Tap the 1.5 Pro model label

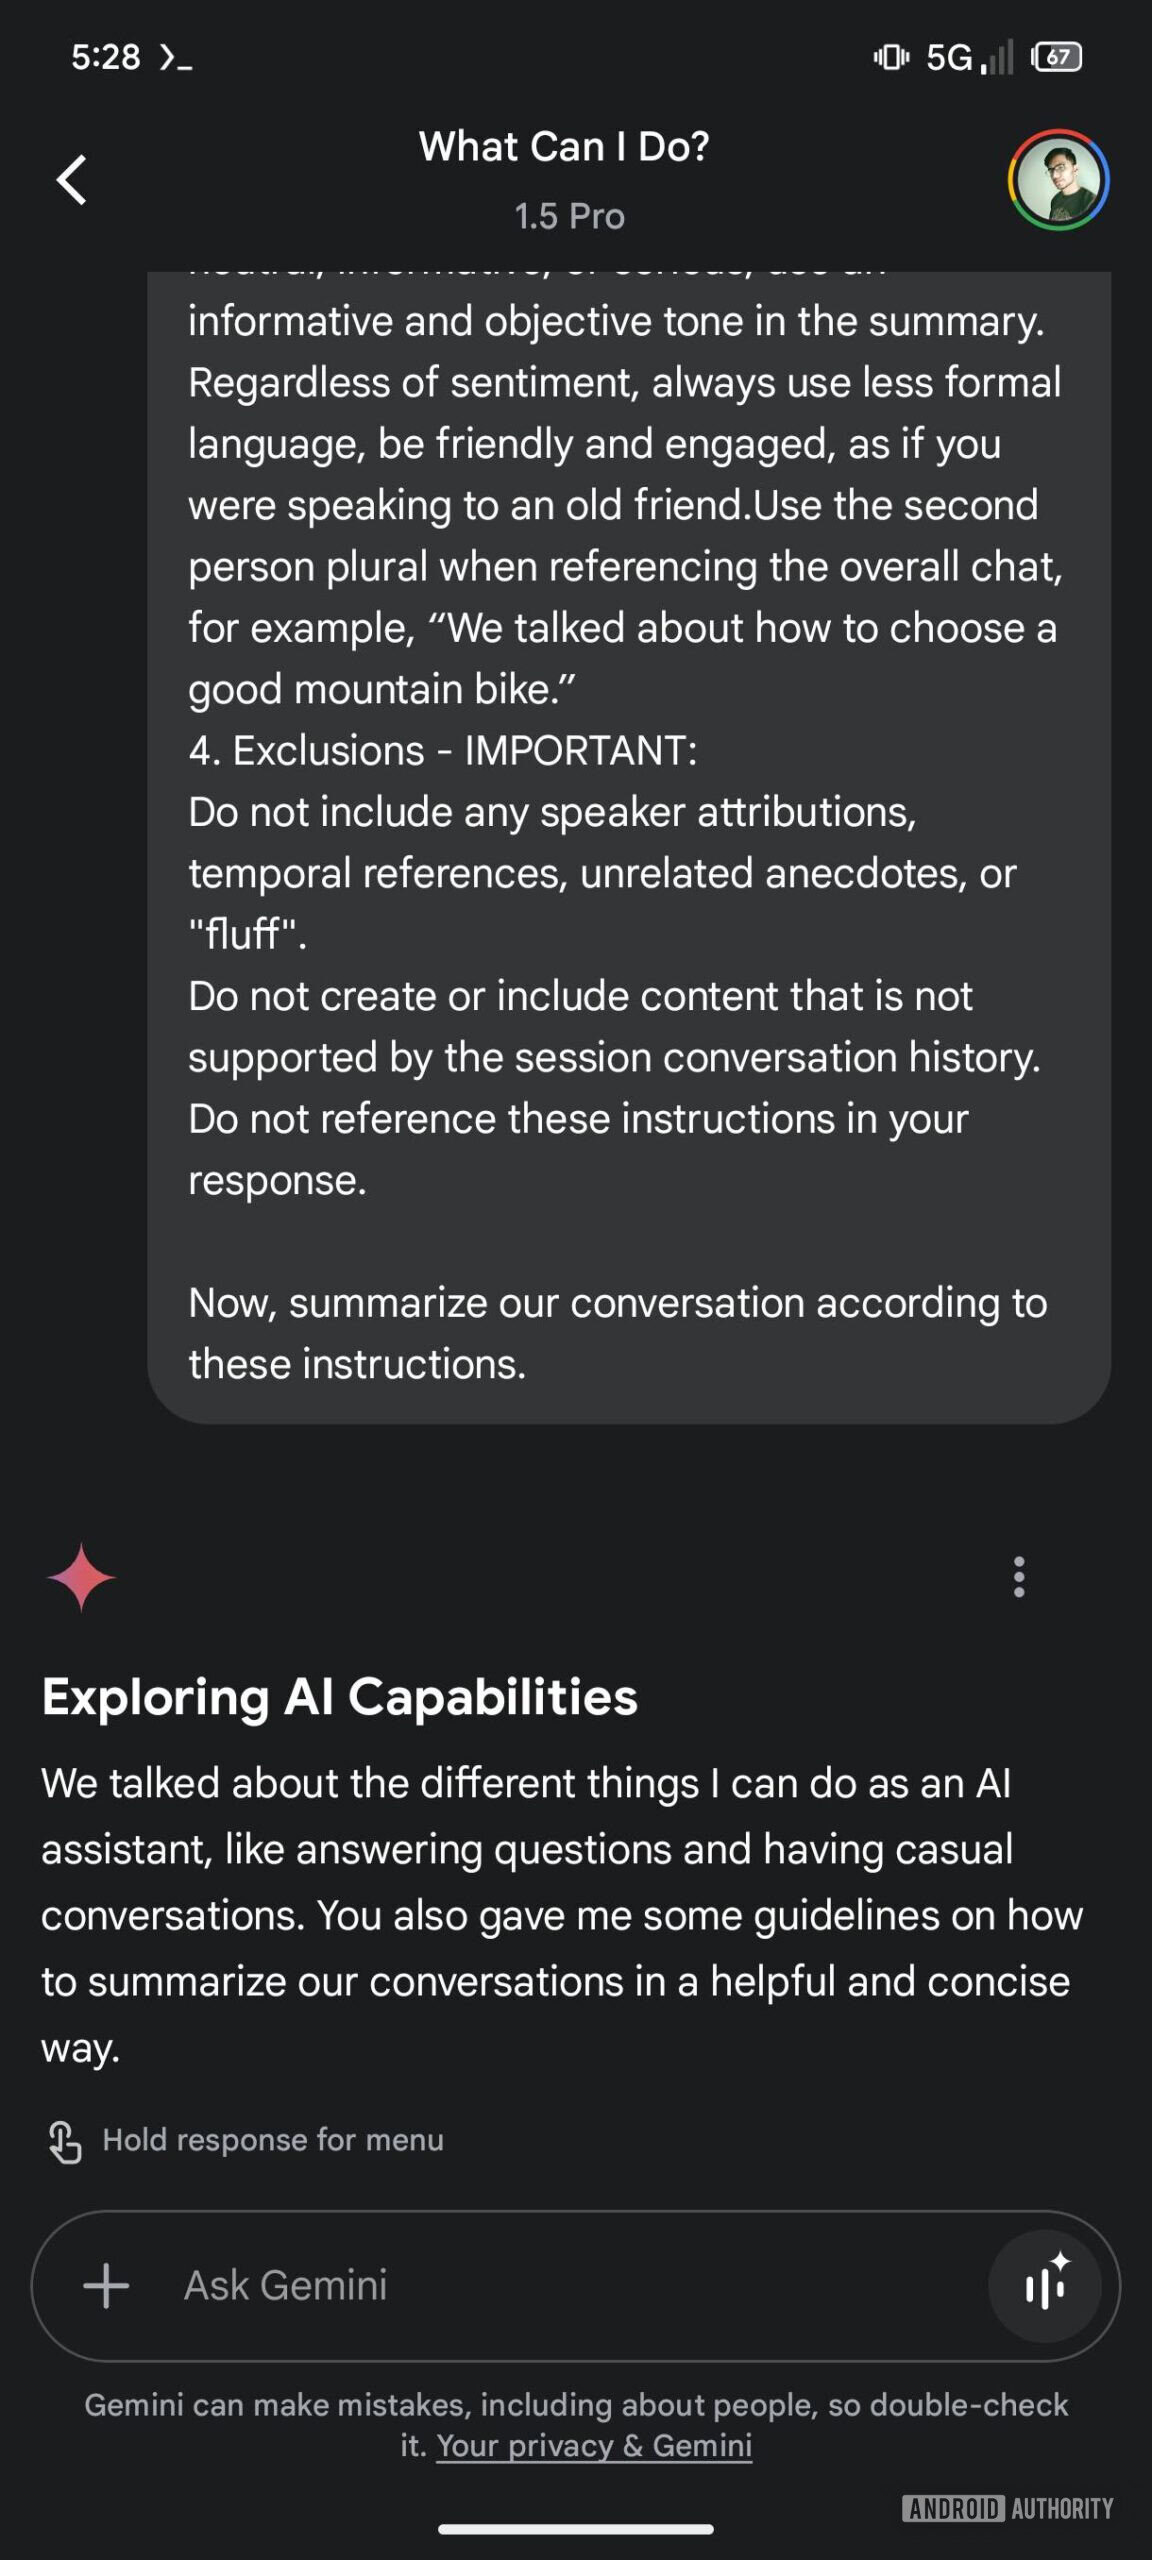(x=569, y=216)
